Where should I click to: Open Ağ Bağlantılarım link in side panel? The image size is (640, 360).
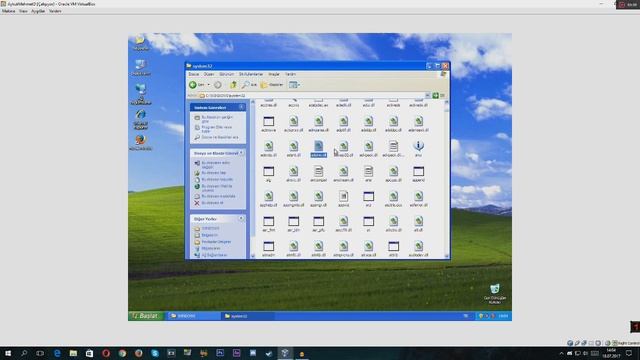pyautogui.click(x=211, y=255)
